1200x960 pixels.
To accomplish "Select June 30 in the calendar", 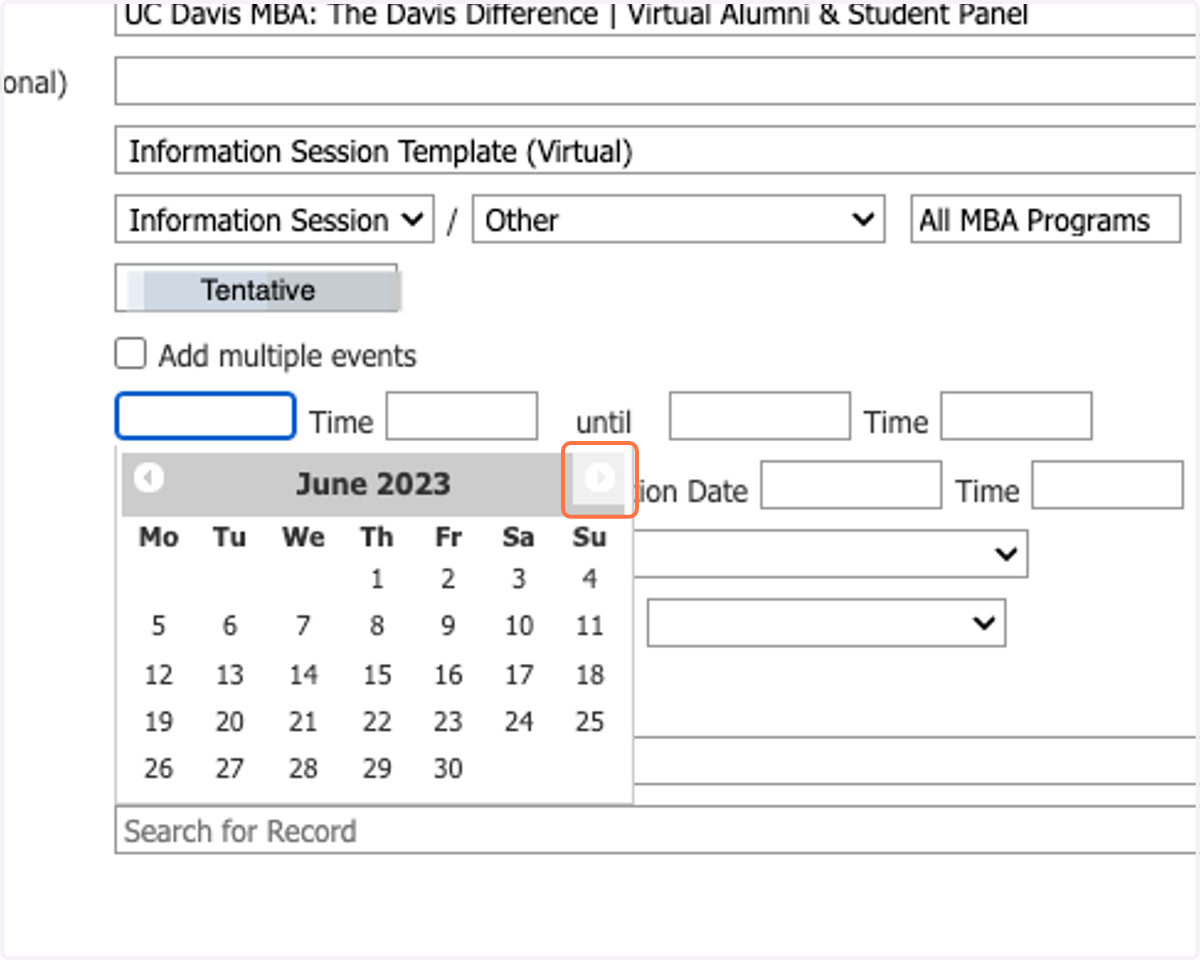I will (x=448, y=768).
